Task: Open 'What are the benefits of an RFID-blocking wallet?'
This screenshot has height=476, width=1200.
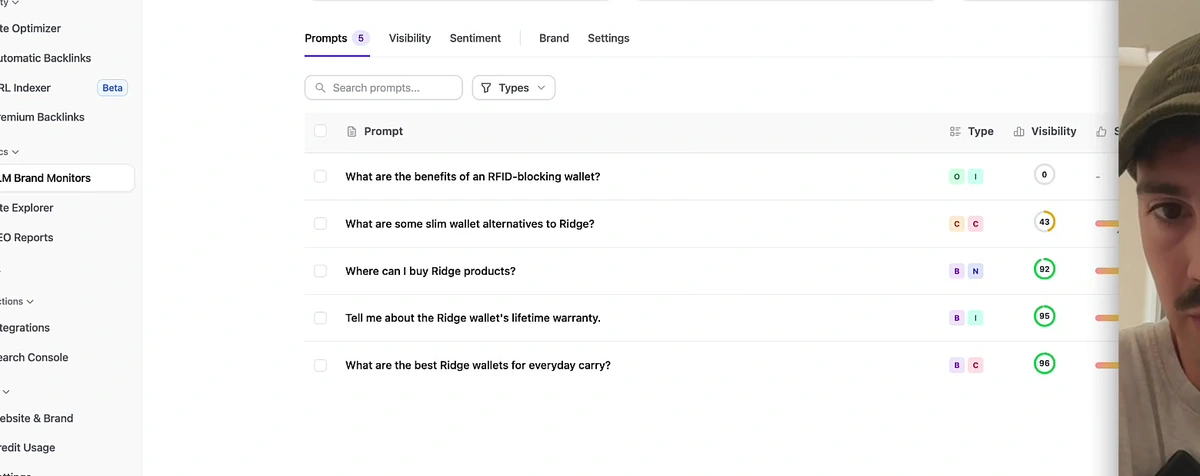Action: point(473,176)
